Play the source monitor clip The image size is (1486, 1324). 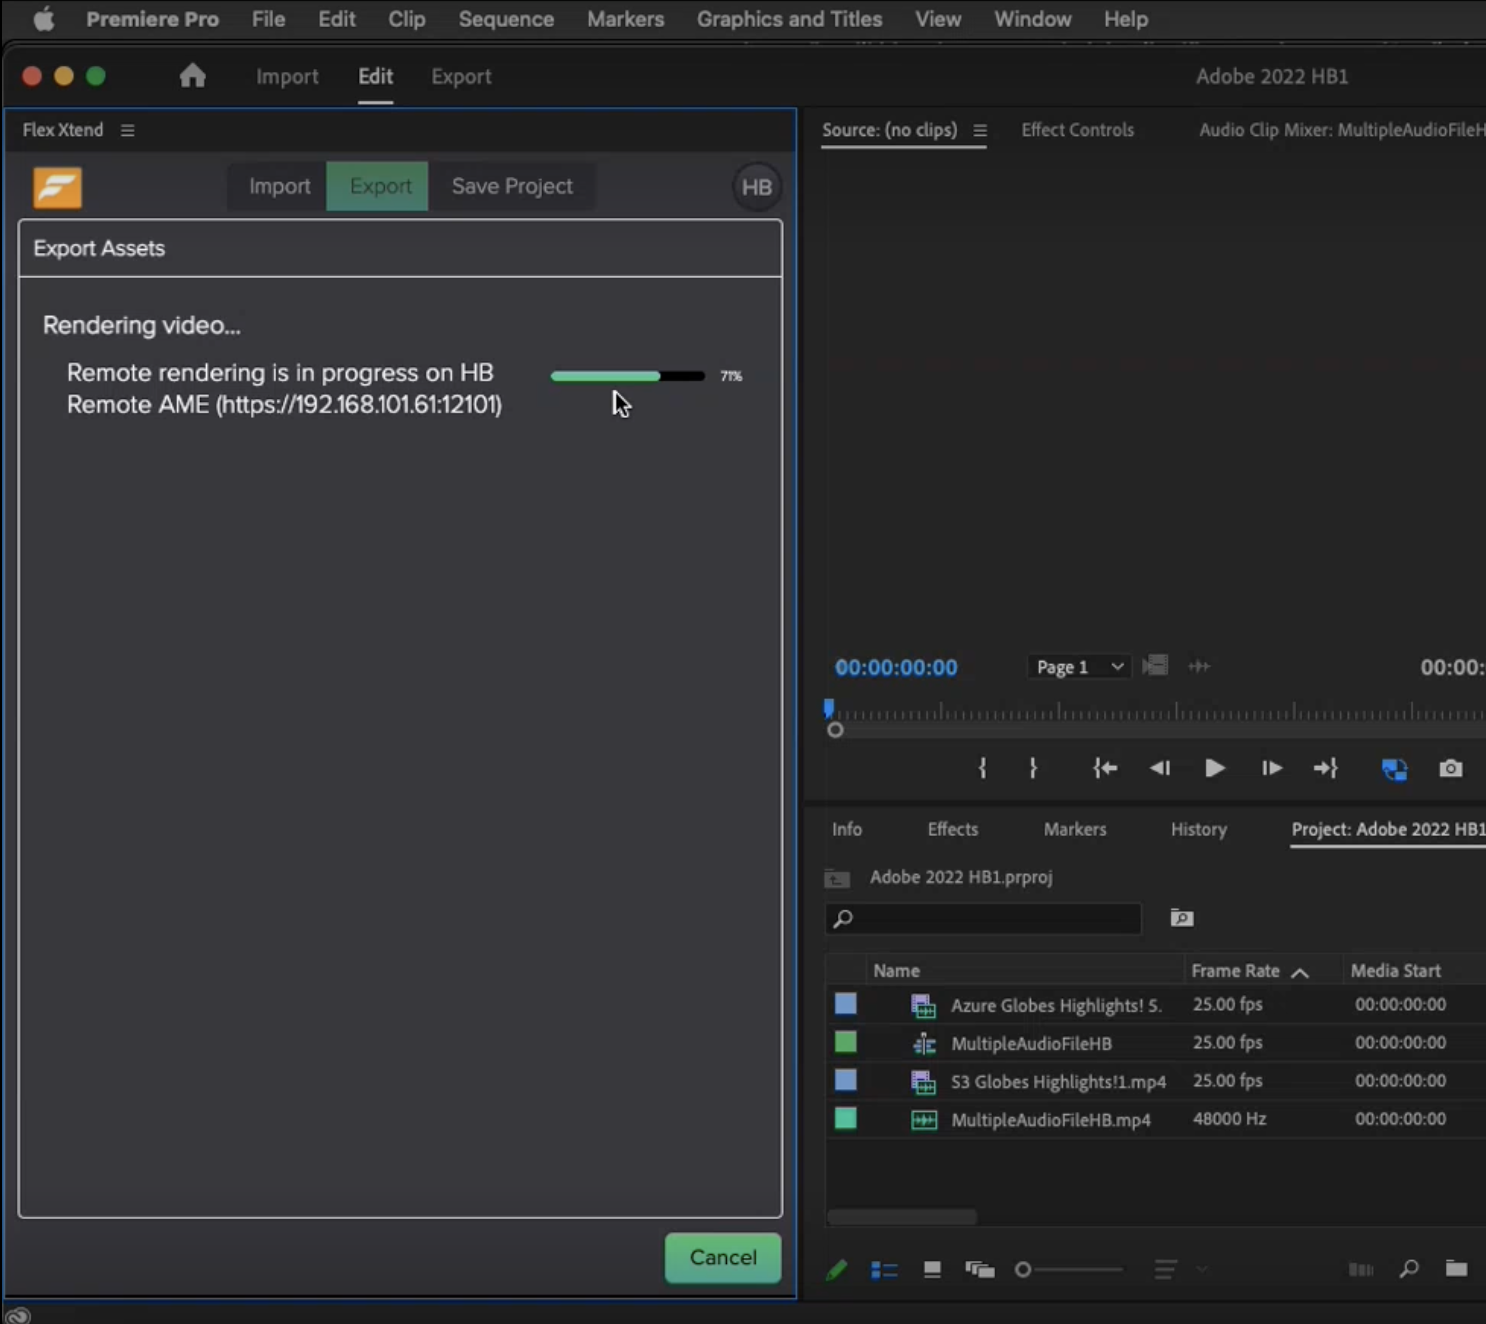1215,768
